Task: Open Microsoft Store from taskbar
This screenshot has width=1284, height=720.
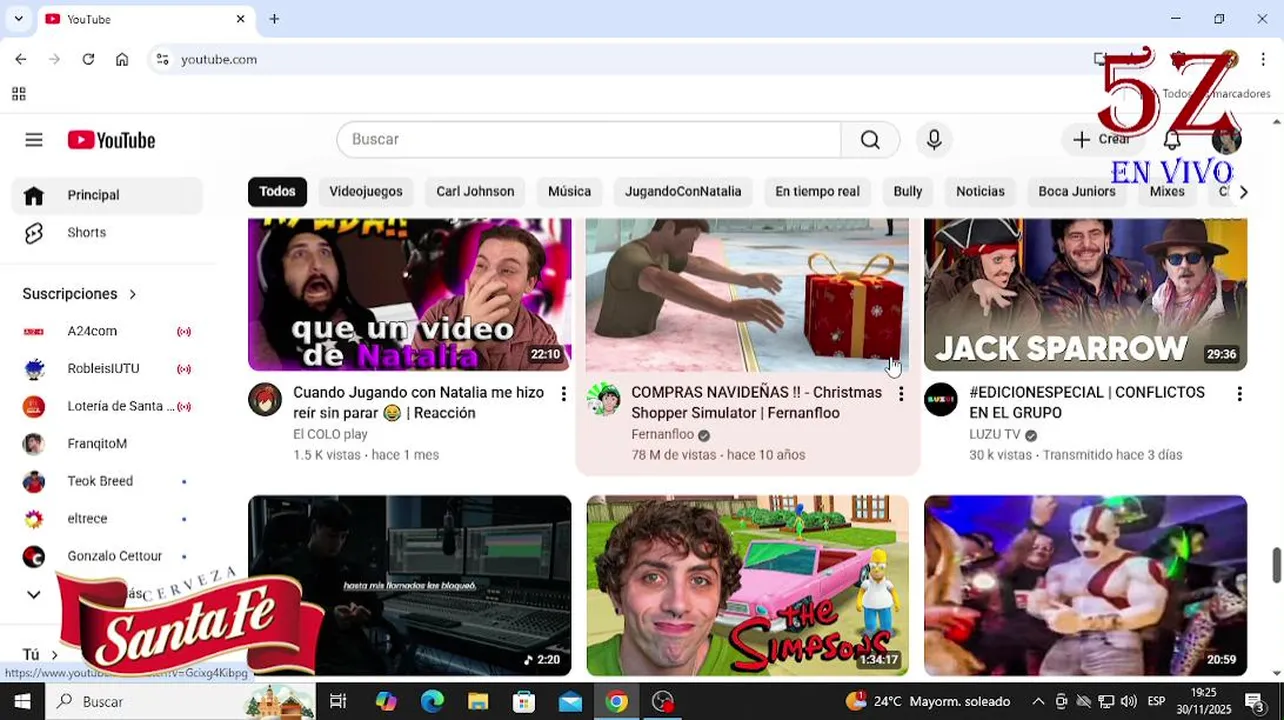Action: [x=524, y=701]
